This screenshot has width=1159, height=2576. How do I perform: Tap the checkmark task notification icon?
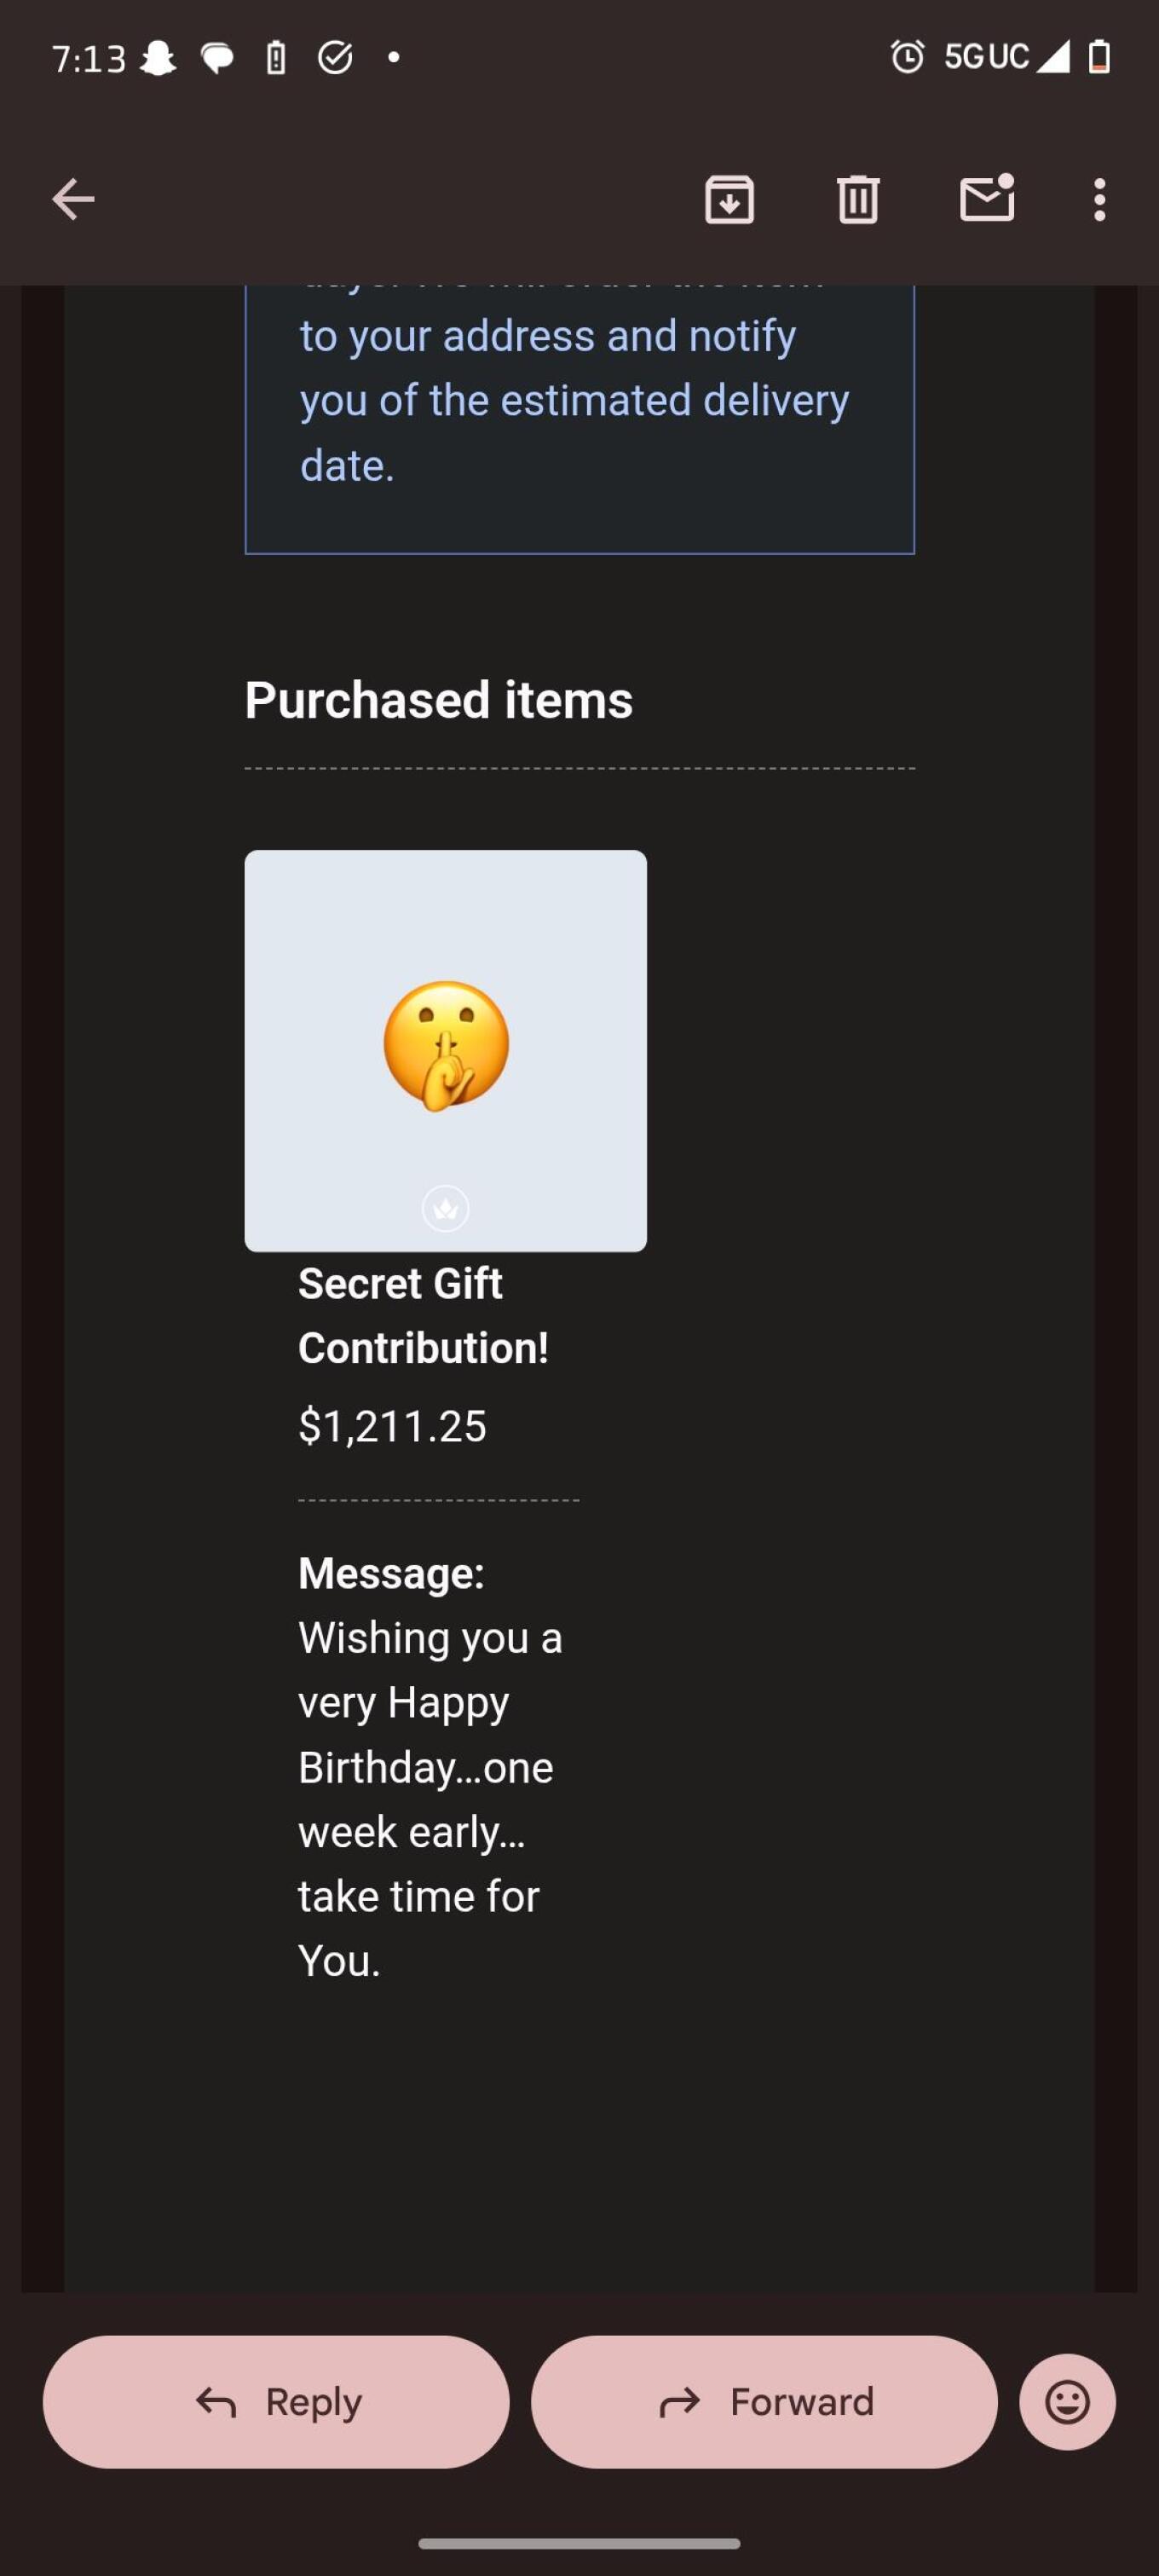[x=335, y=58]
